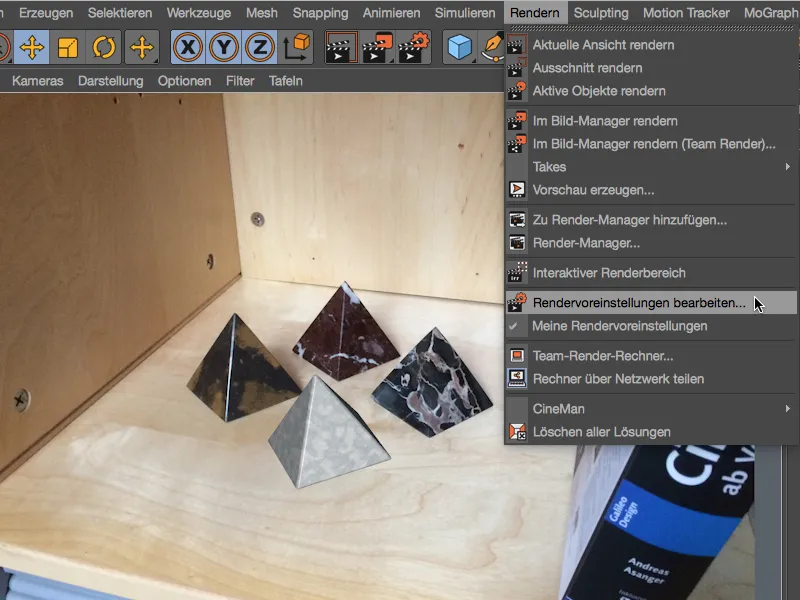Viewport: 800px width, 600px height.
Task: Open the viewport Darstellung menu
Action: 111,81
